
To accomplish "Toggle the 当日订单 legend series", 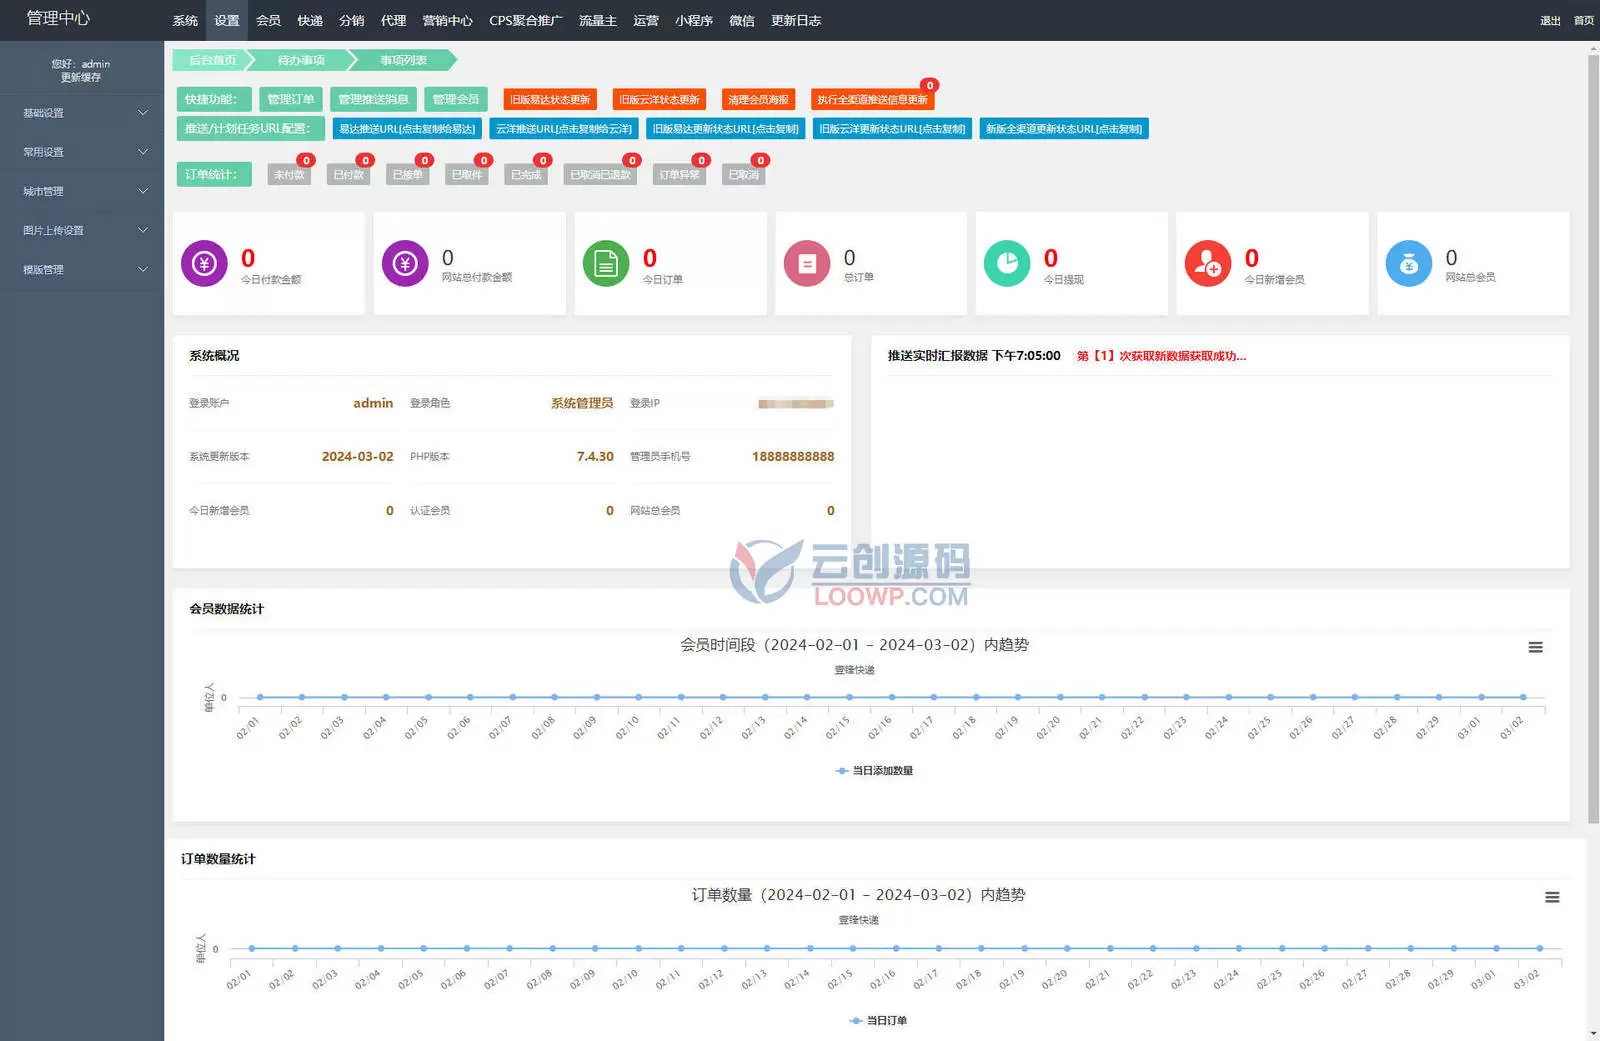I will [878, 1020].
